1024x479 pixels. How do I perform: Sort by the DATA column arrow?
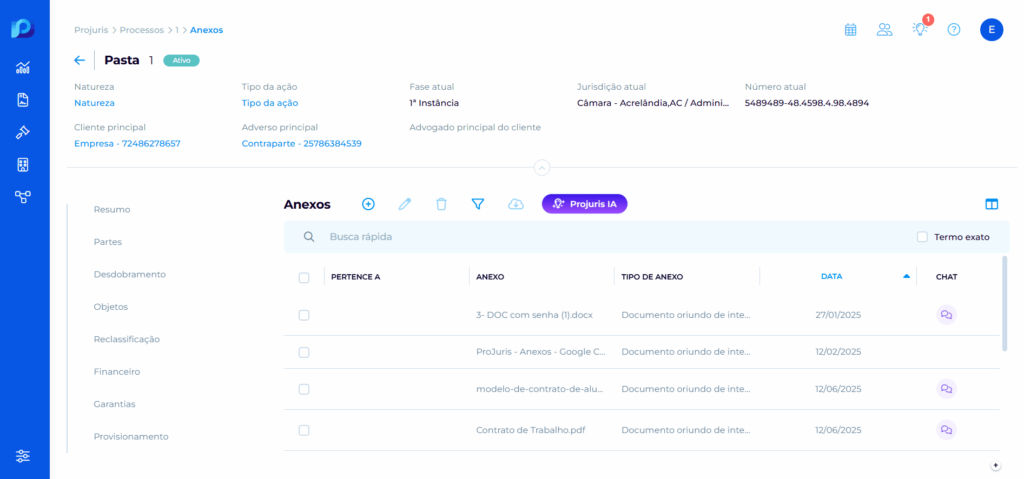pos(906,276)
